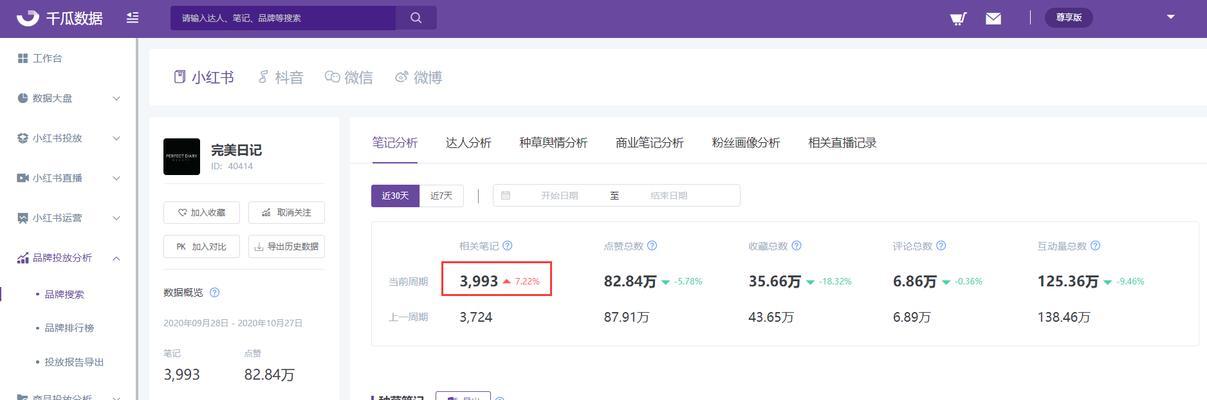Click the 35.66万 favorites value
Image resolution: width=1207 pixels, height=400 pixels.
[x=775, y=281]
